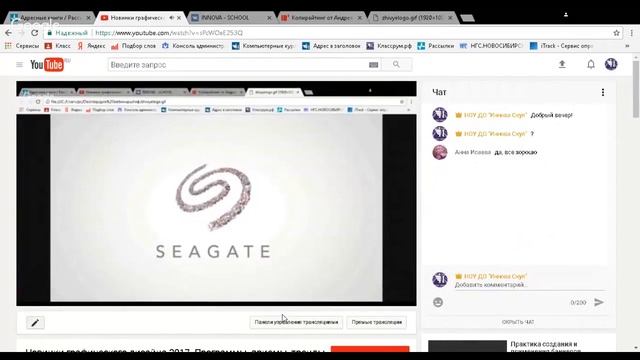Click the video player showing Seagate logo
This screenshot has height=360, width=640.
tap(216, 193)
